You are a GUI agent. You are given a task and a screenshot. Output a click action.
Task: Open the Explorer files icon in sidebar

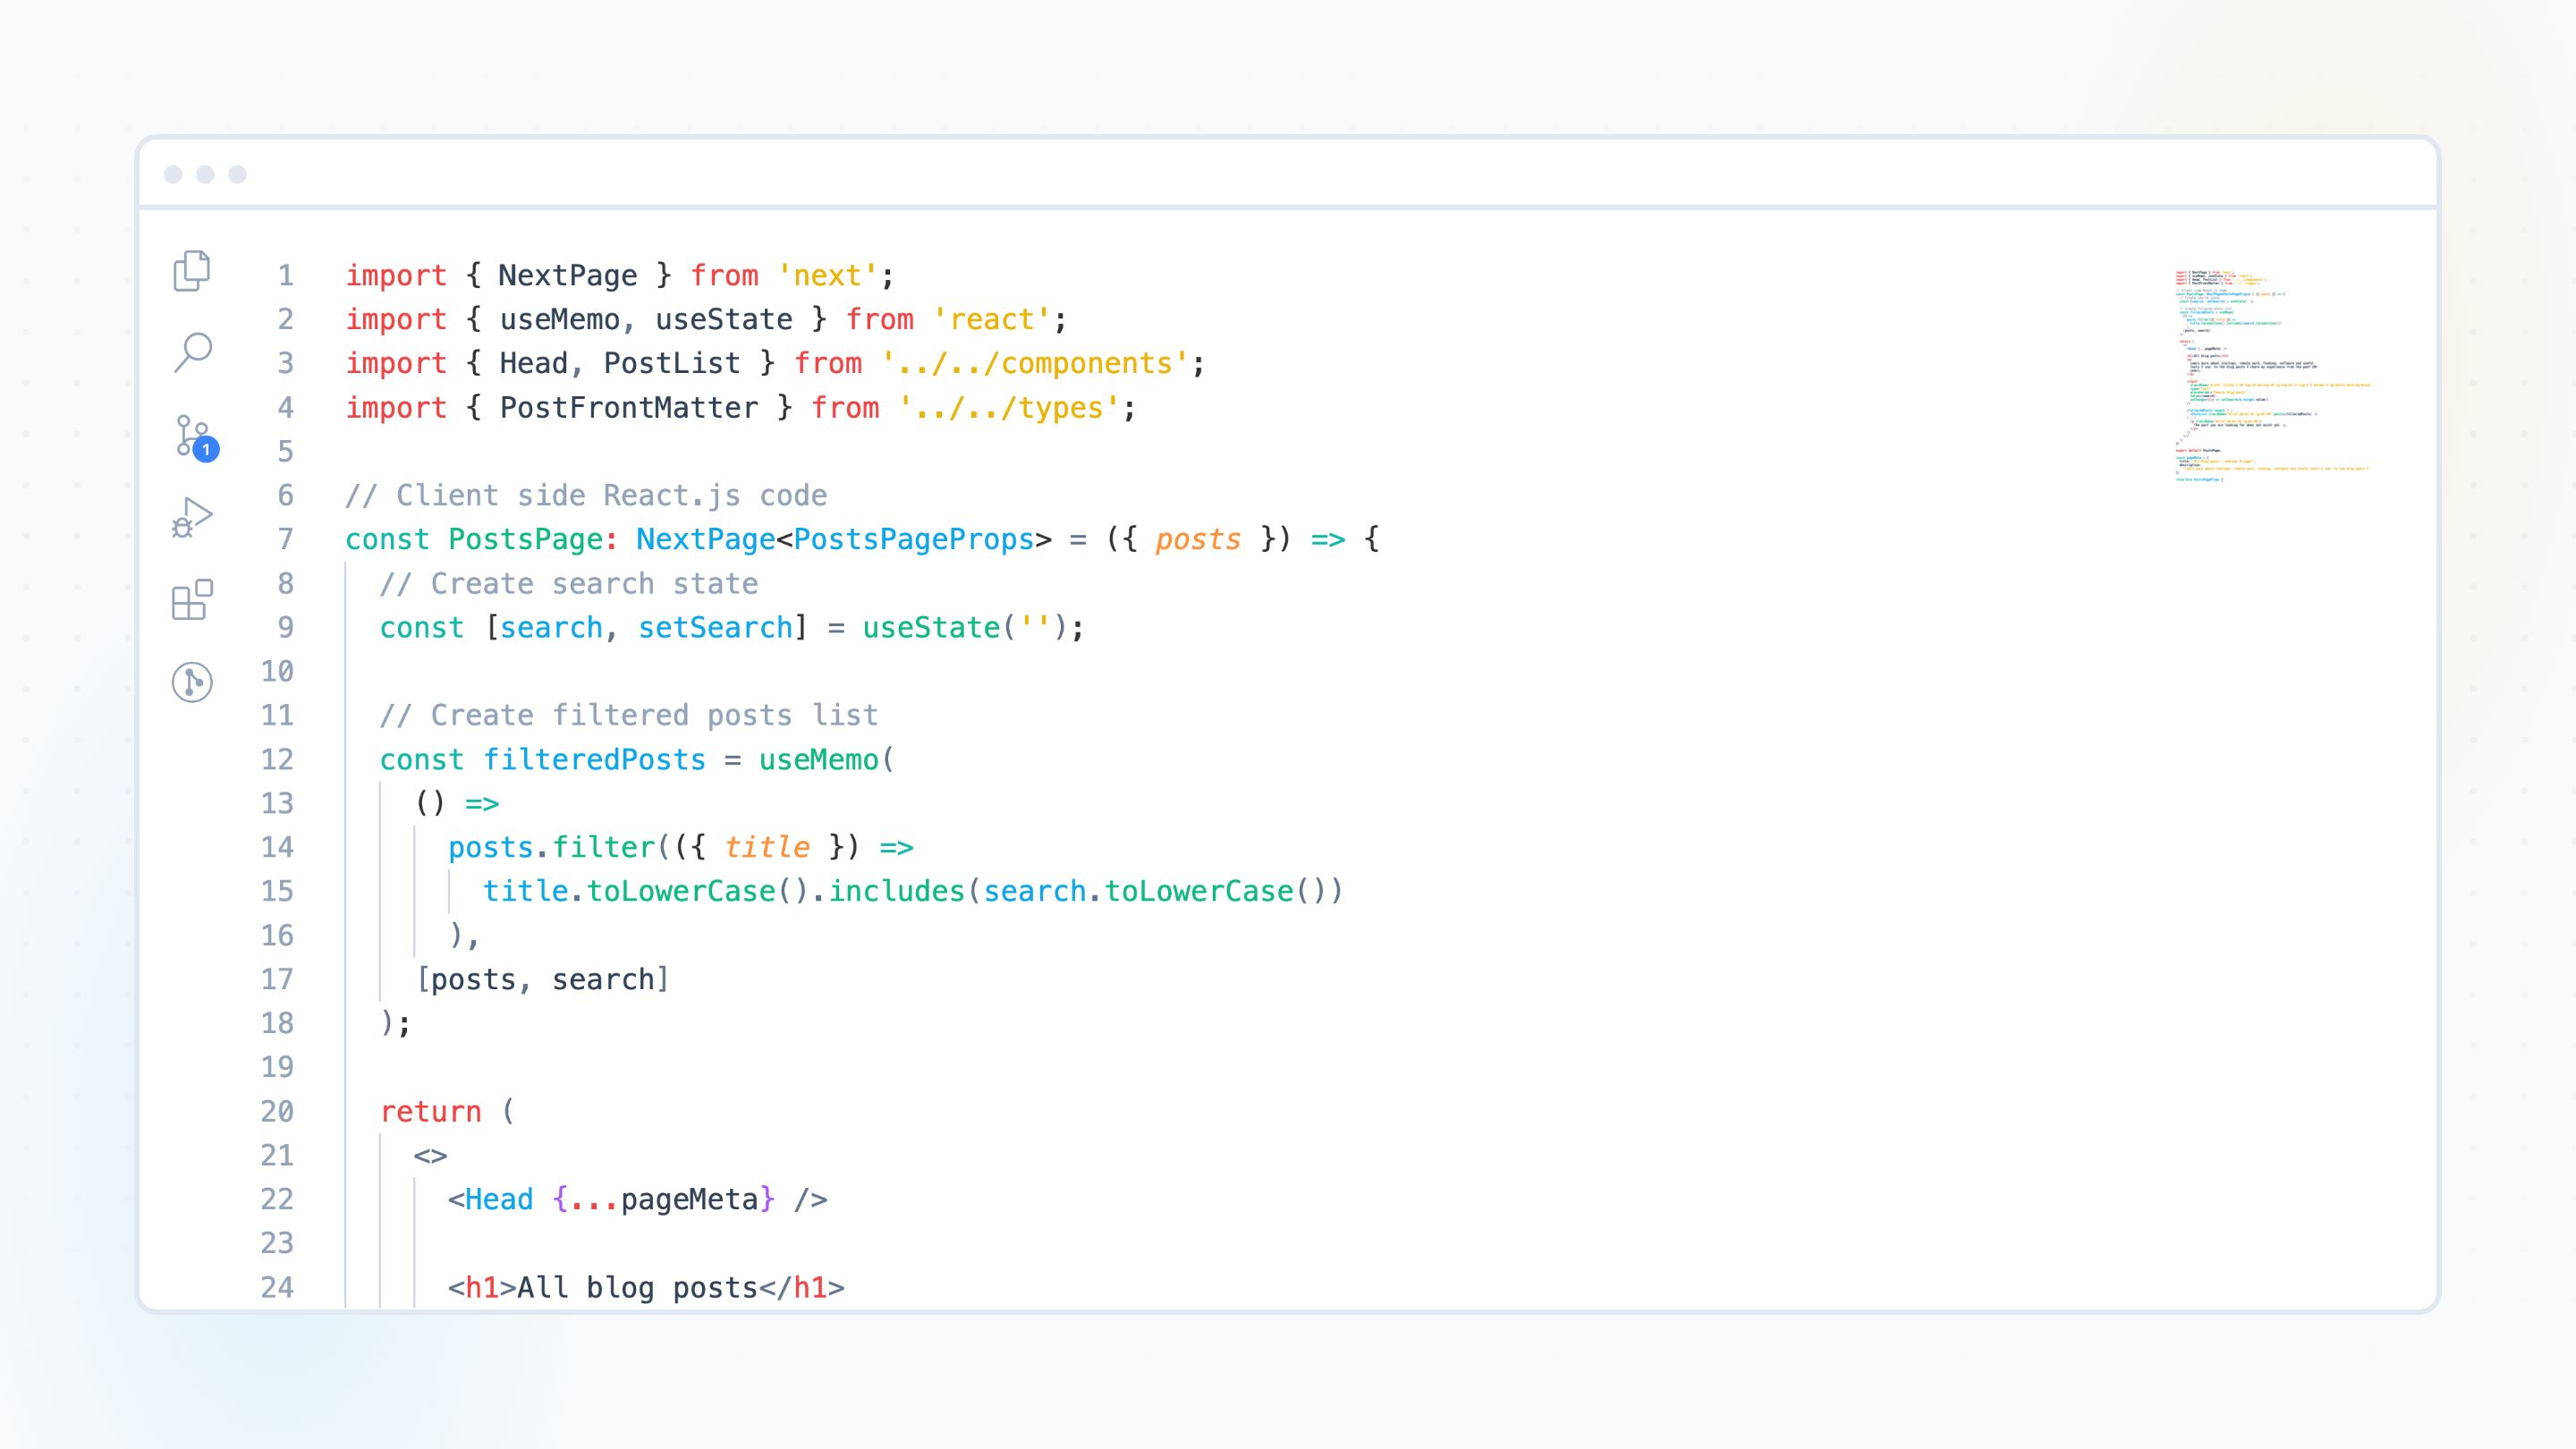pyautogui.click(x=192, y=270)
